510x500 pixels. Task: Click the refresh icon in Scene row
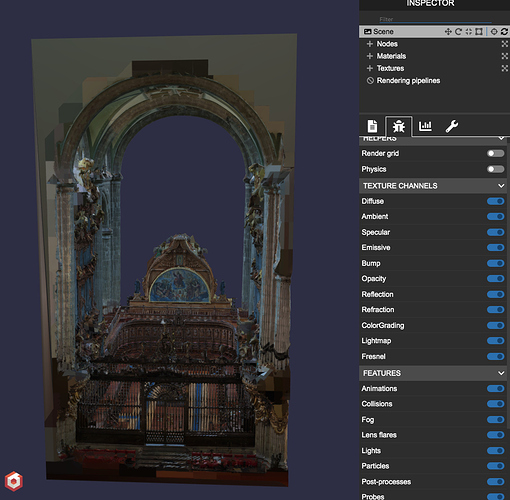pos(504,31)
